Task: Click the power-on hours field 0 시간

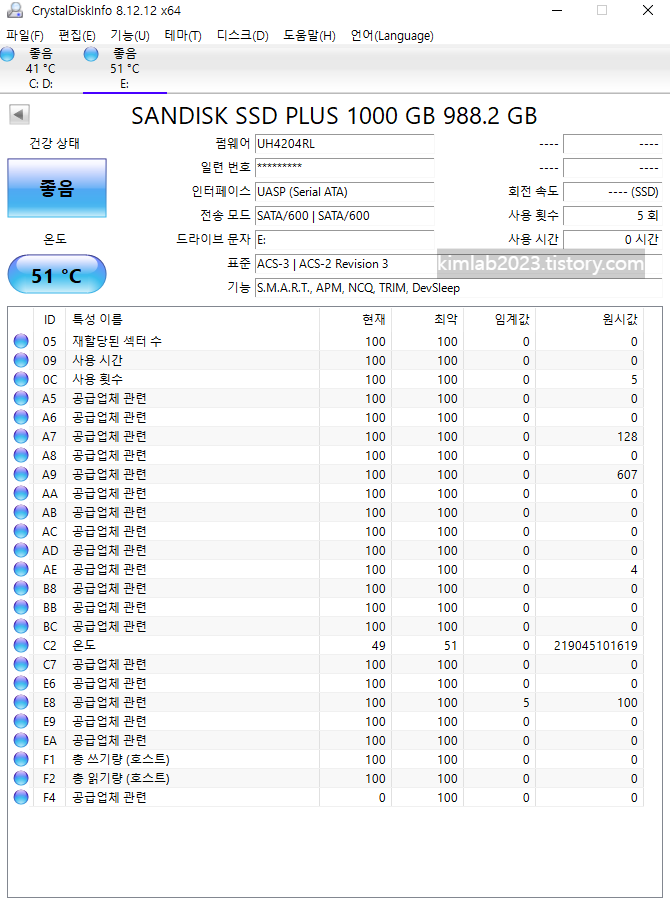Action: pos(612,239)
